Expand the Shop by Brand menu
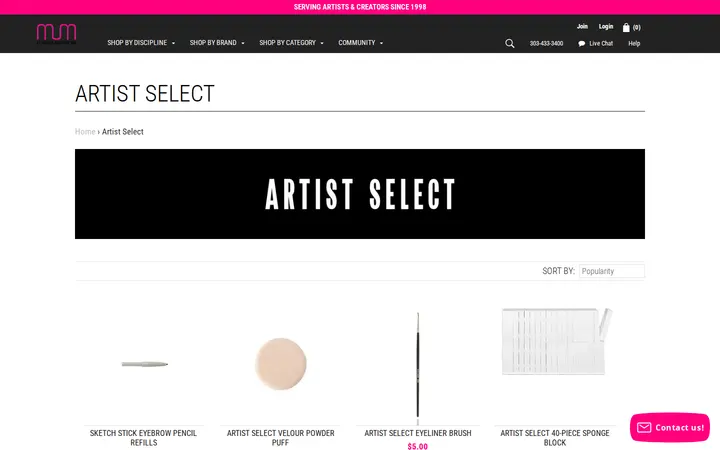 pos(217,43)
